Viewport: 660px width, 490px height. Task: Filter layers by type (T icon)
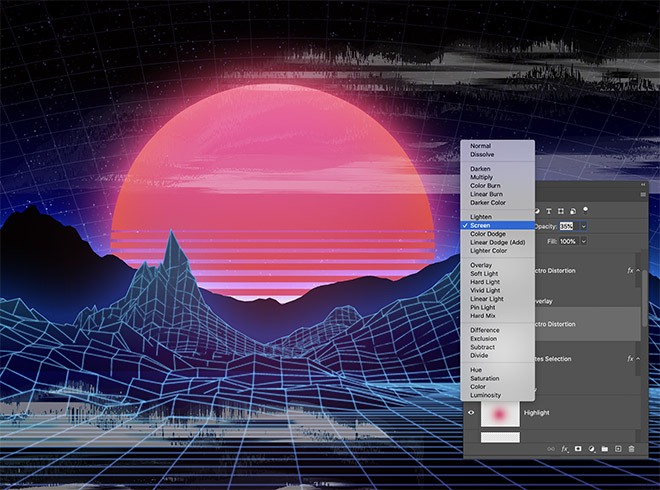tap(551, 210)
